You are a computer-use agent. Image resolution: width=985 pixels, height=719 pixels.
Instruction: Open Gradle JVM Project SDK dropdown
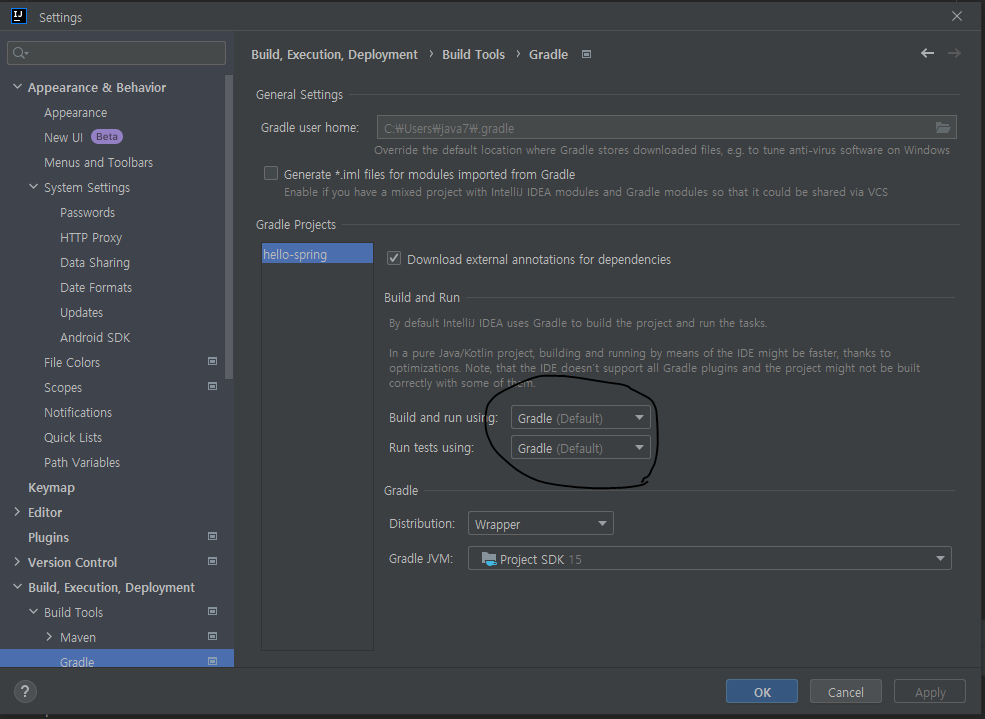tap(709, 559)
